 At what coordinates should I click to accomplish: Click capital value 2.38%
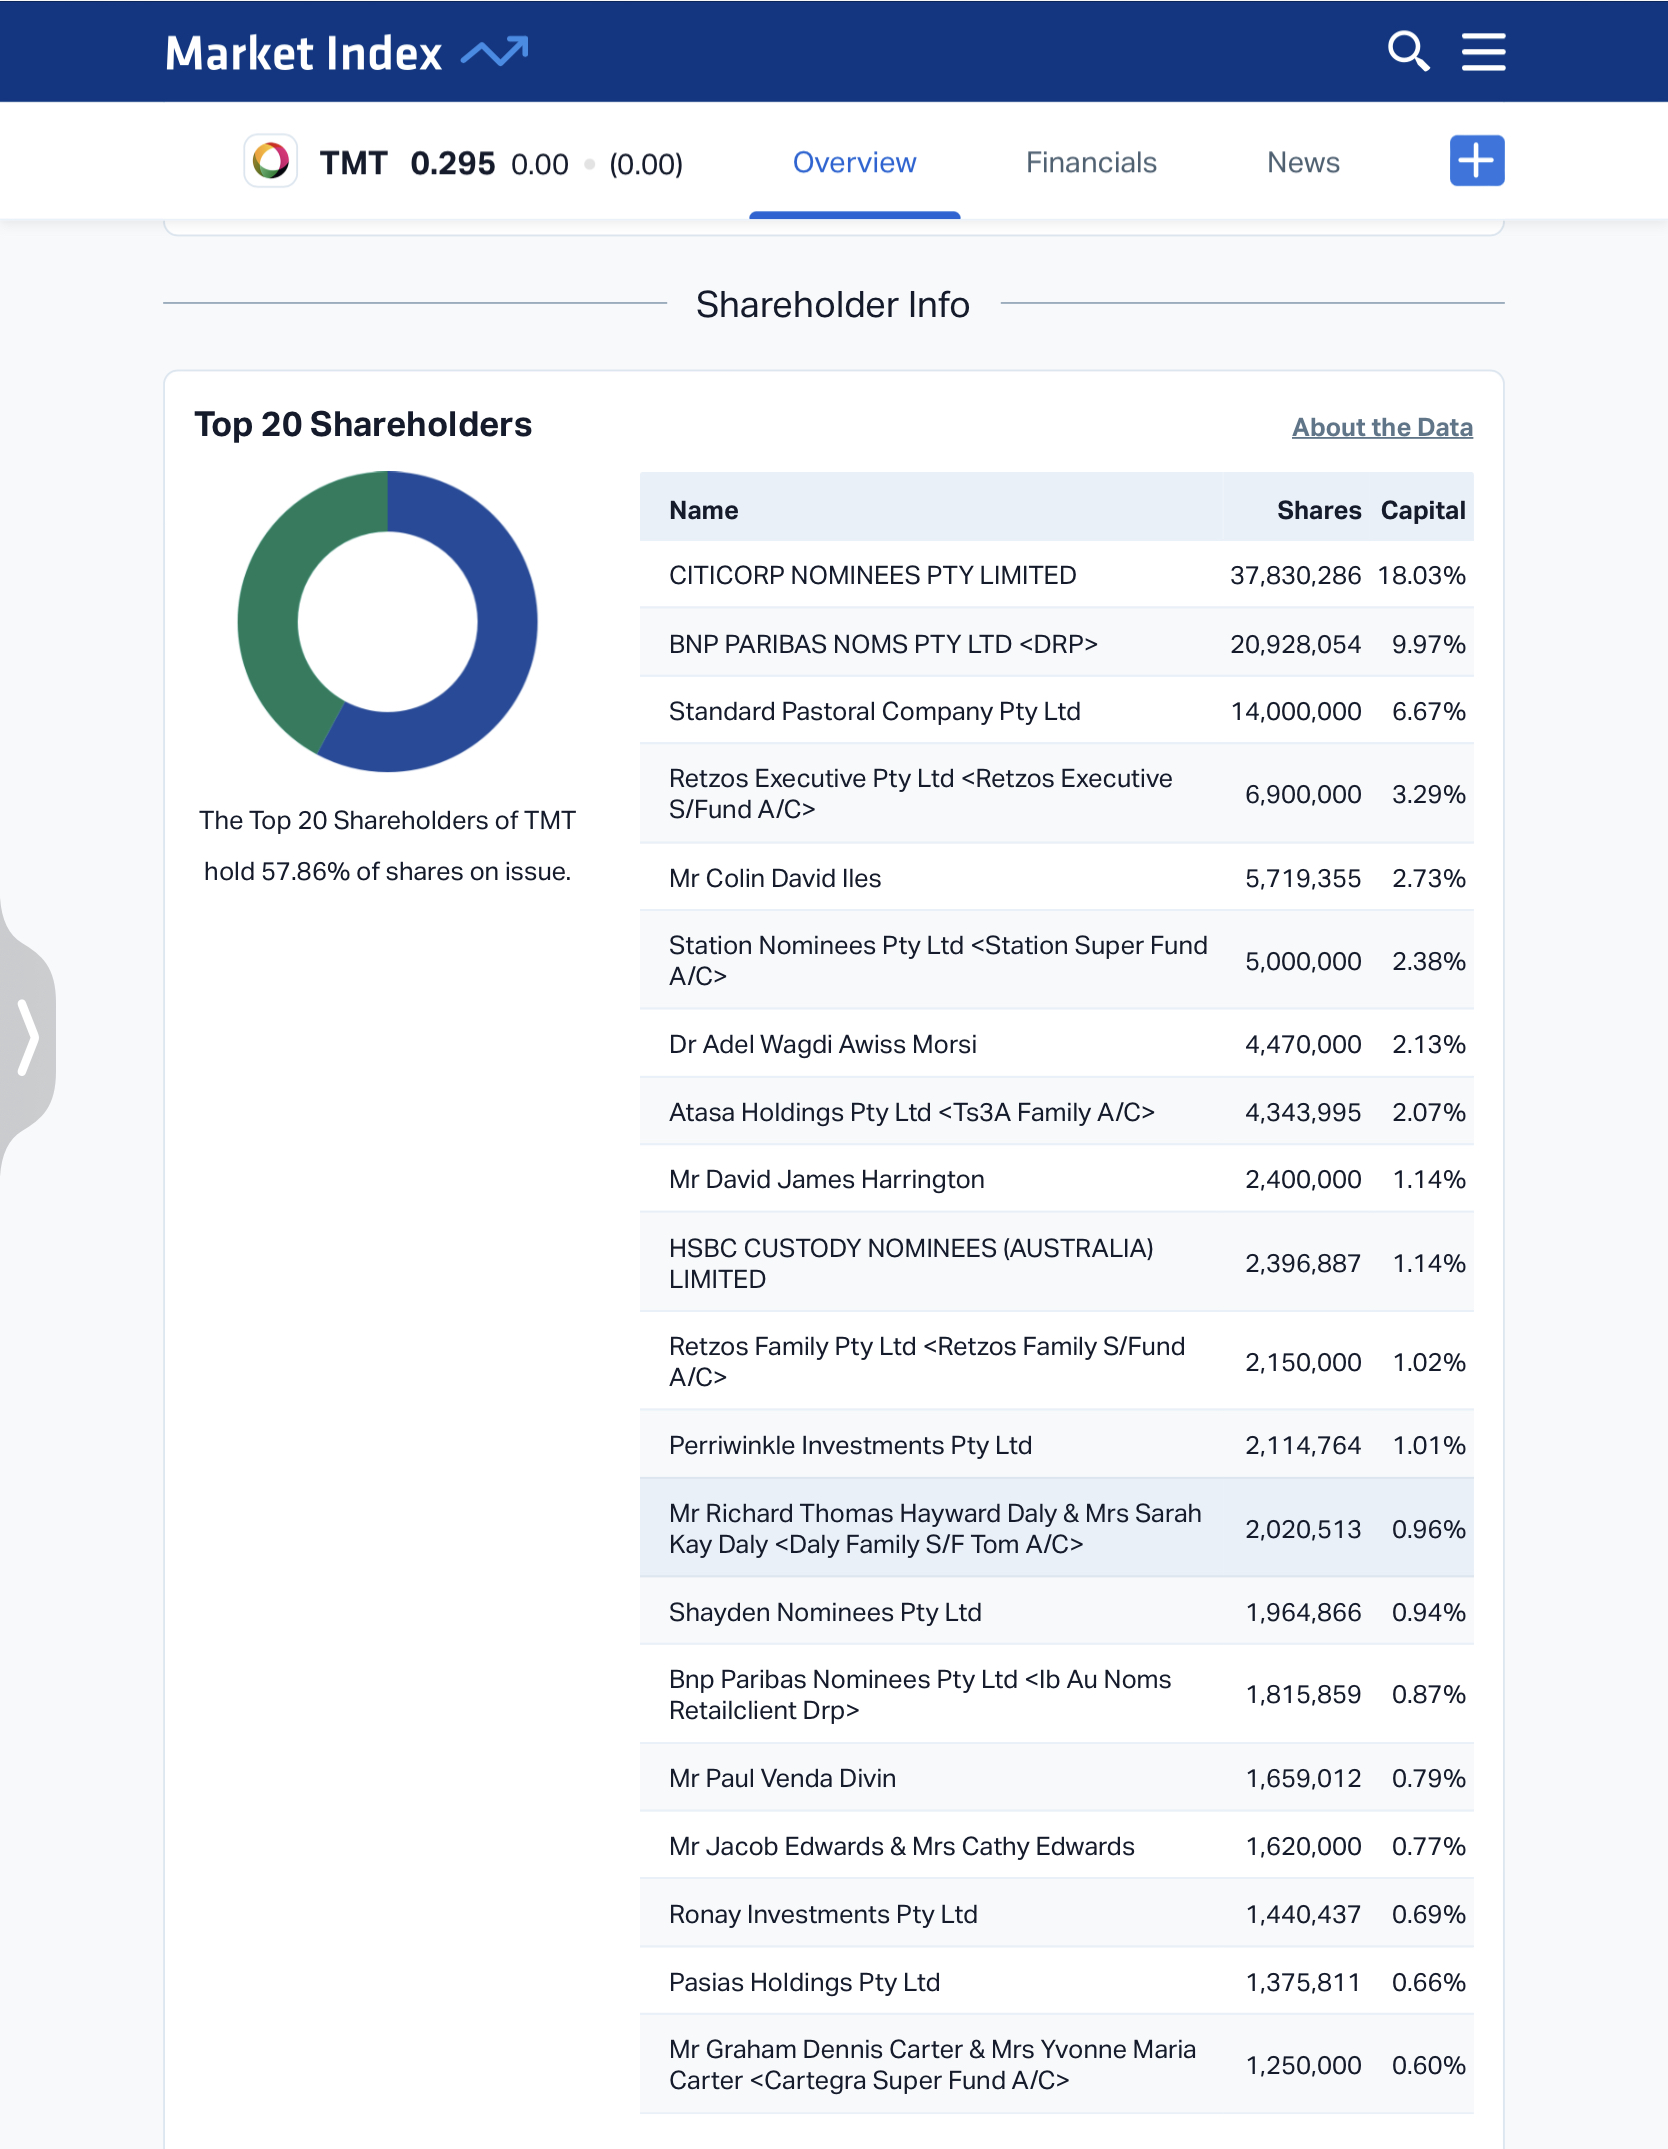[1429, 962]
